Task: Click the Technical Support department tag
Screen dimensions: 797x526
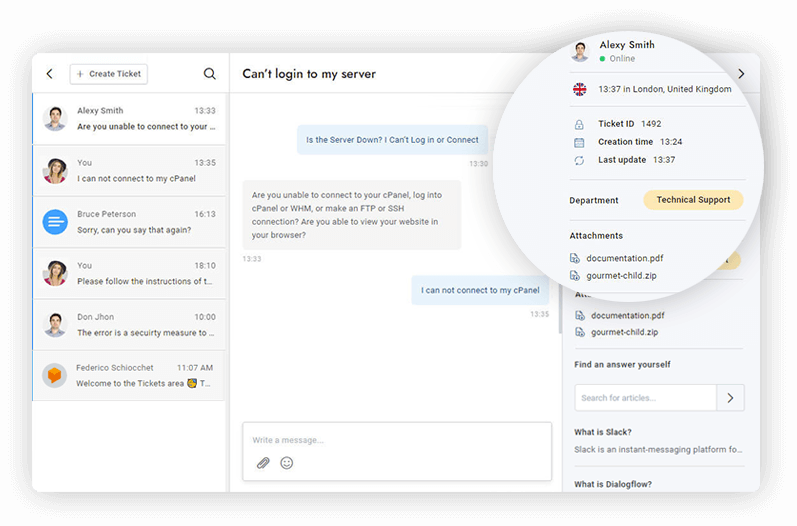Action: tap(693, 200)
